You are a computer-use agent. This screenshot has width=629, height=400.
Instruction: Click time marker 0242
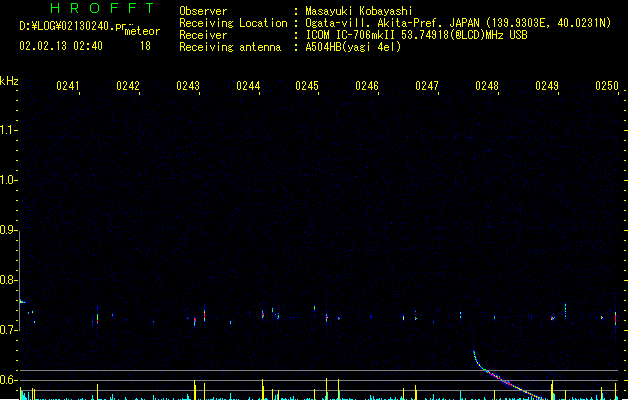[128, 86]
